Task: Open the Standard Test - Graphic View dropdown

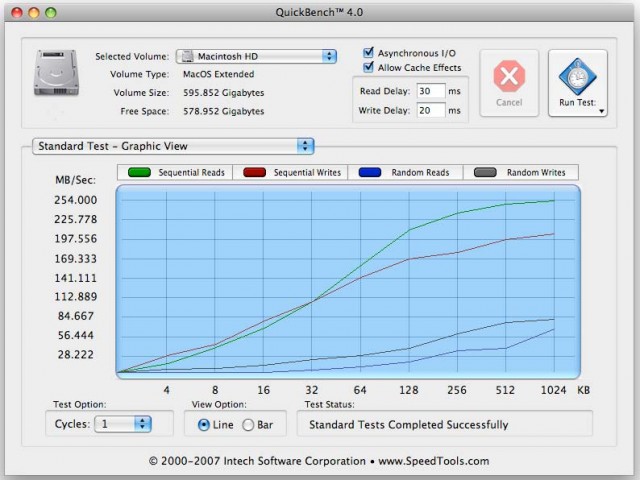Action: (x=173, y=146)
